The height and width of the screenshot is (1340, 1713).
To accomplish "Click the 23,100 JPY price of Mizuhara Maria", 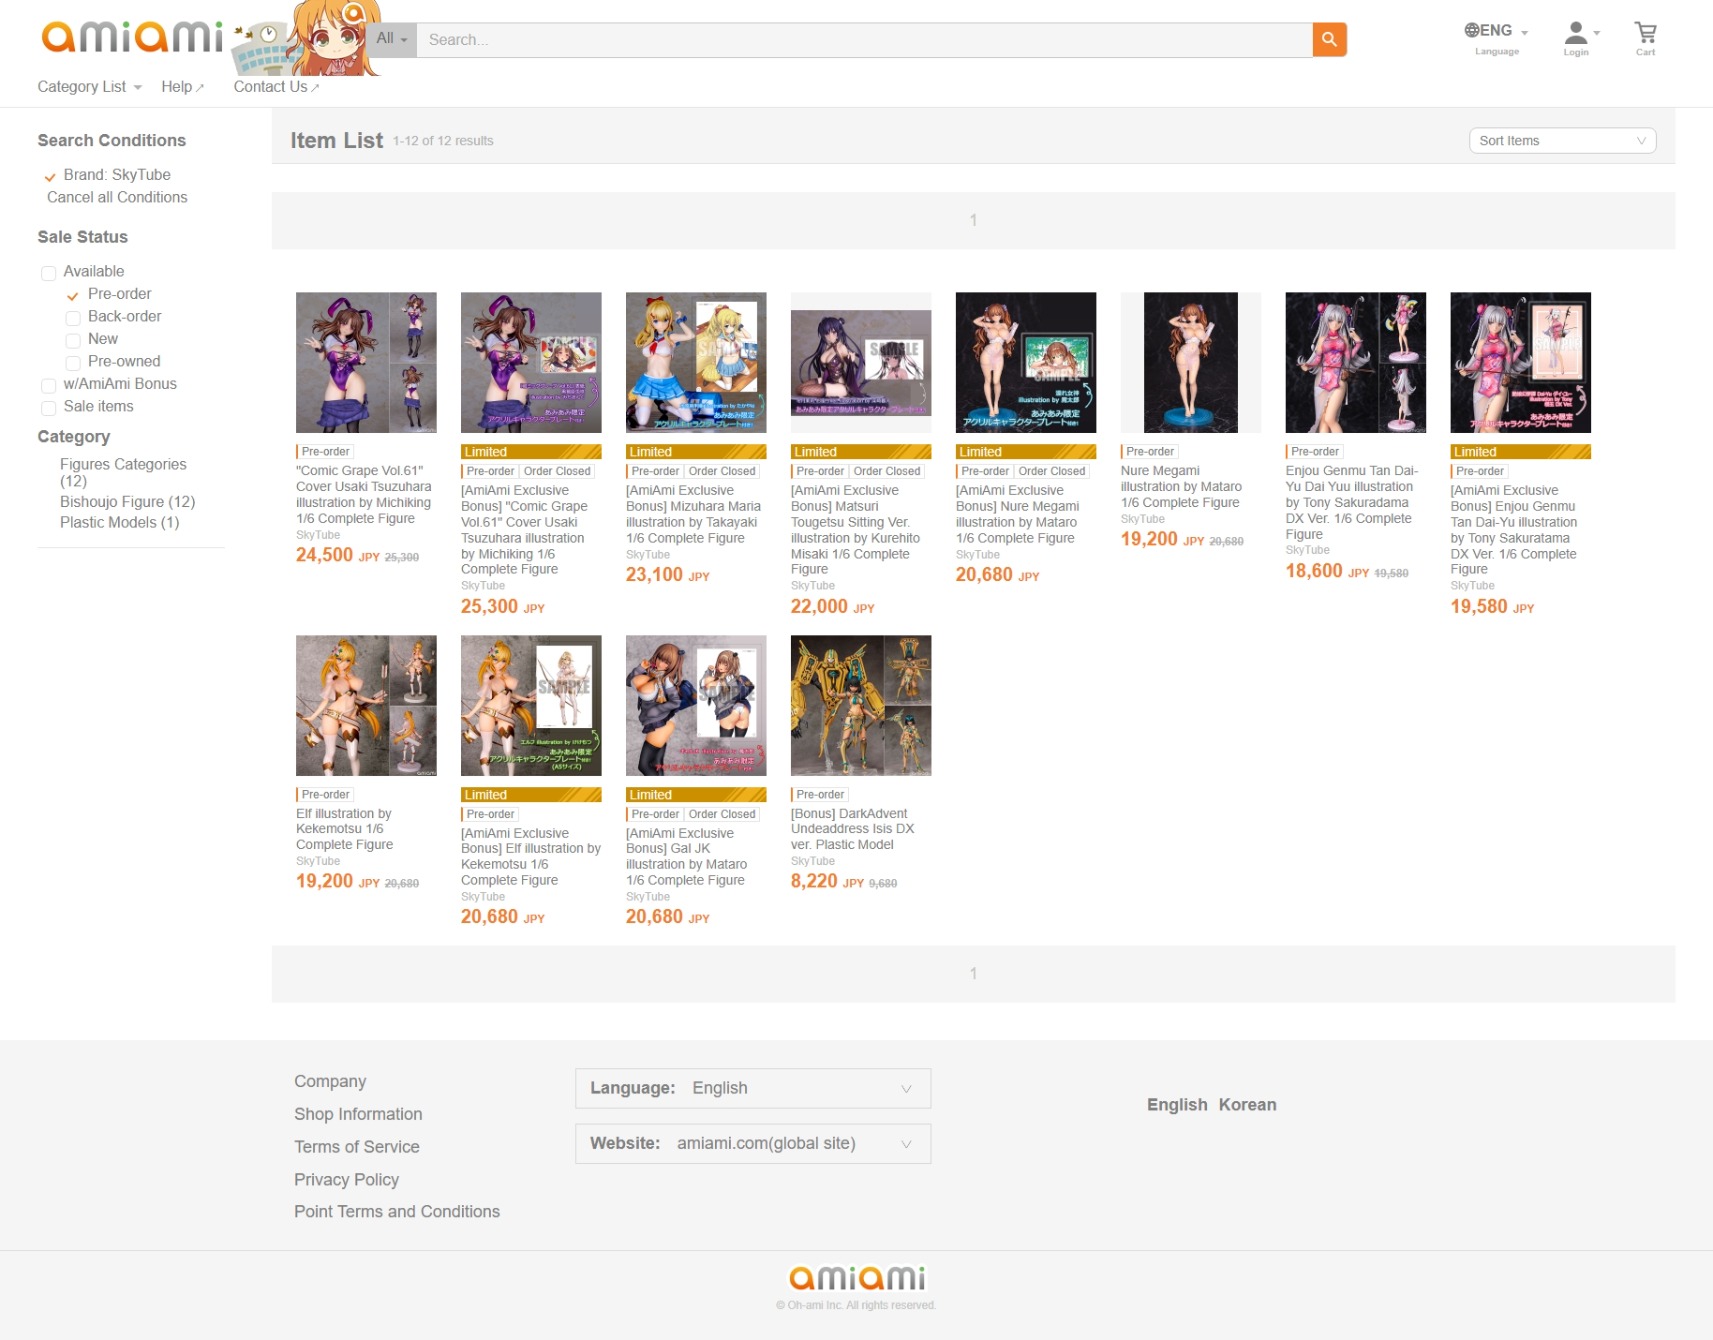I will (x=668, y=575).
